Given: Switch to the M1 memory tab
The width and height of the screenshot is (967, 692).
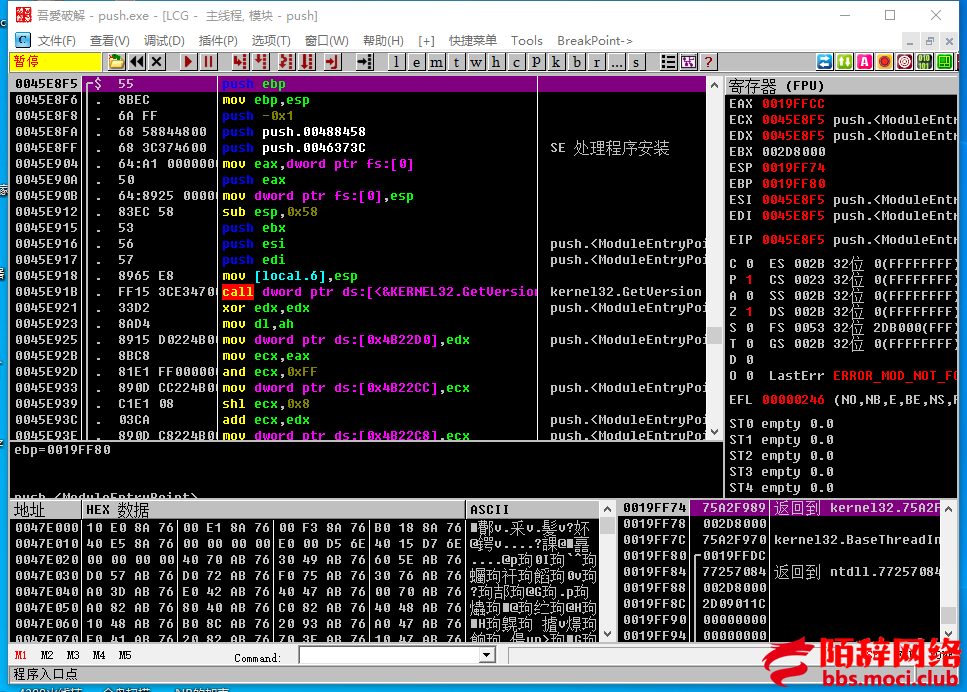Looking at the screenshot, I should point(20,656).
